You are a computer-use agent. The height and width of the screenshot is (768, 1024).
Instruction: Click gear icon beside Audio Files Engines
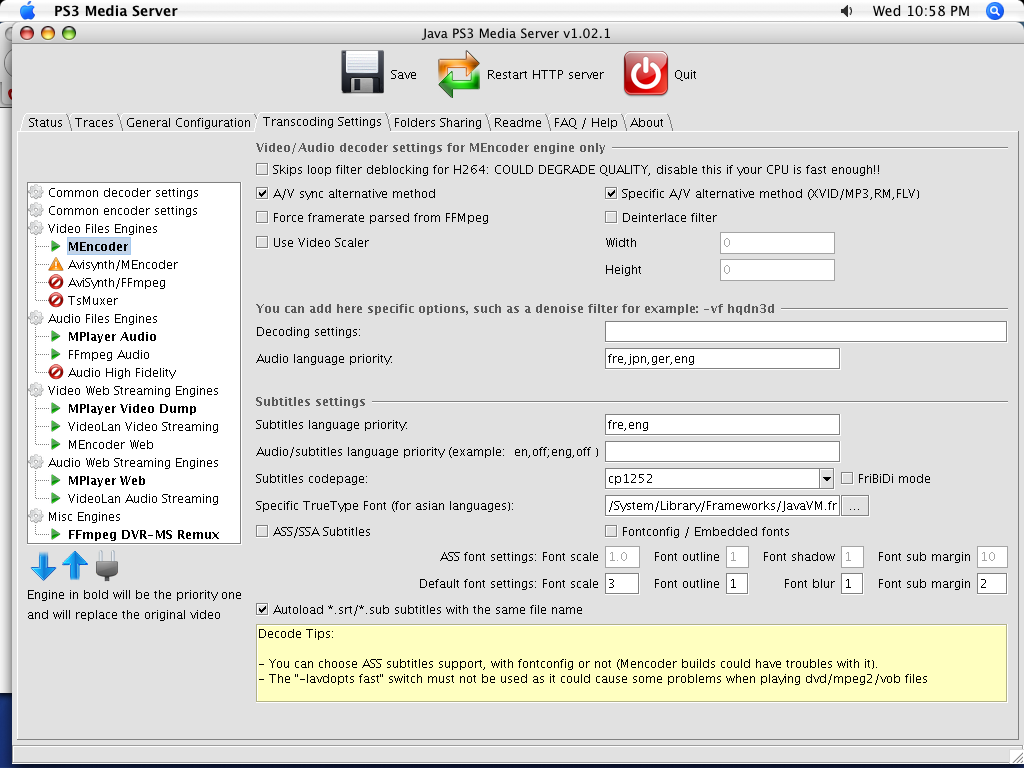point(36,319)
